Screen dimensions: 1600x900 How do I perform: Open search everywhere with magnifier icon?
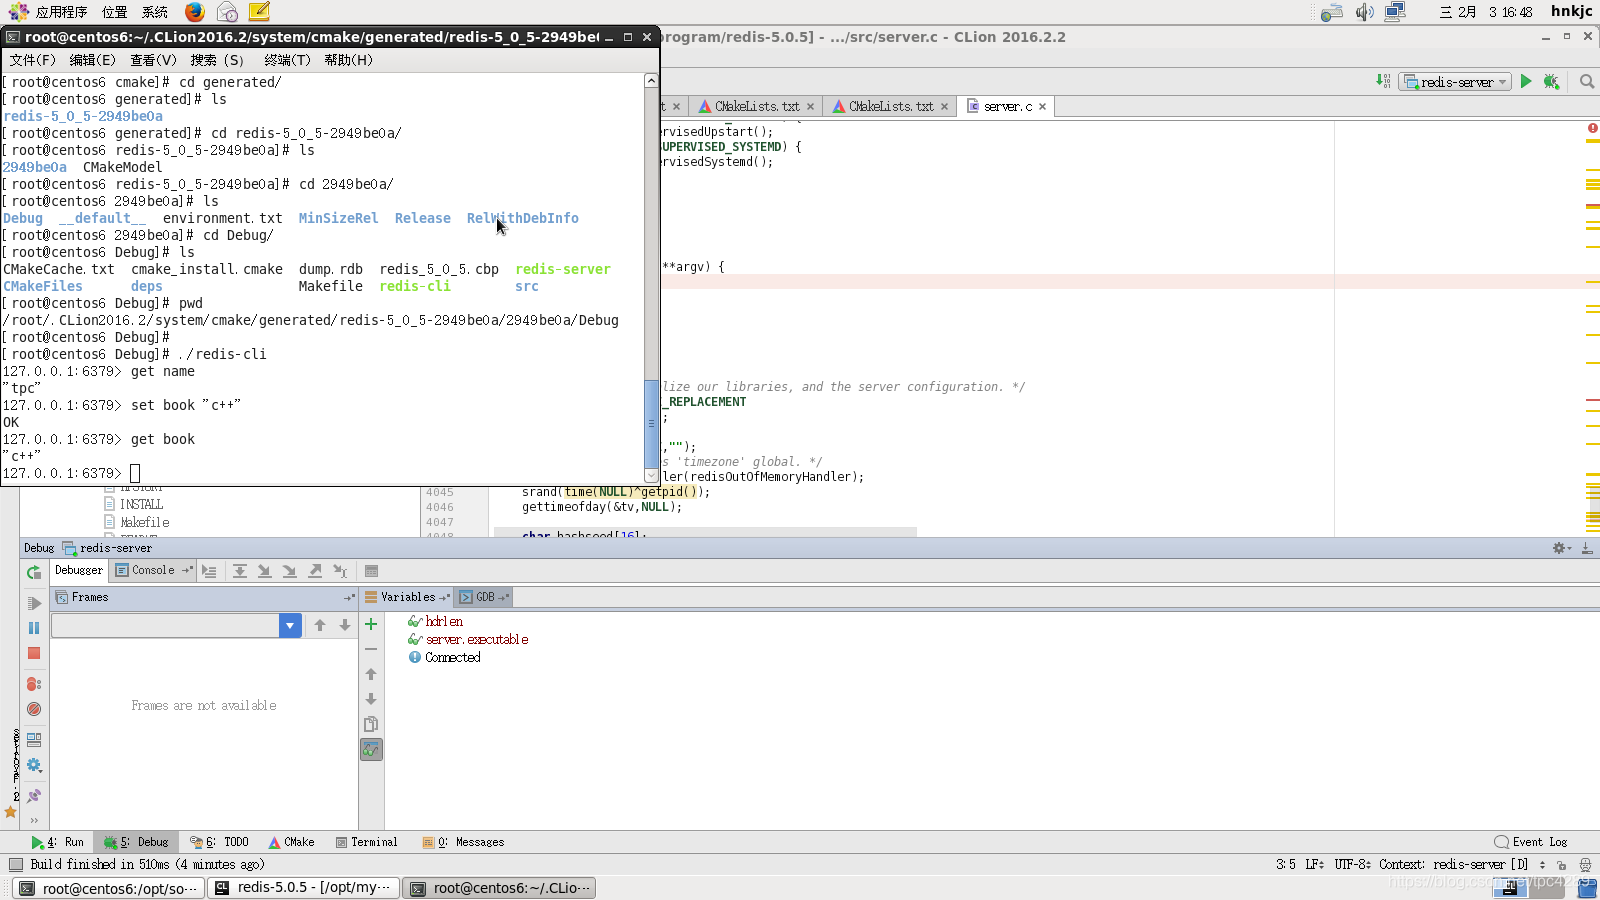click(x=1586, y=82)
